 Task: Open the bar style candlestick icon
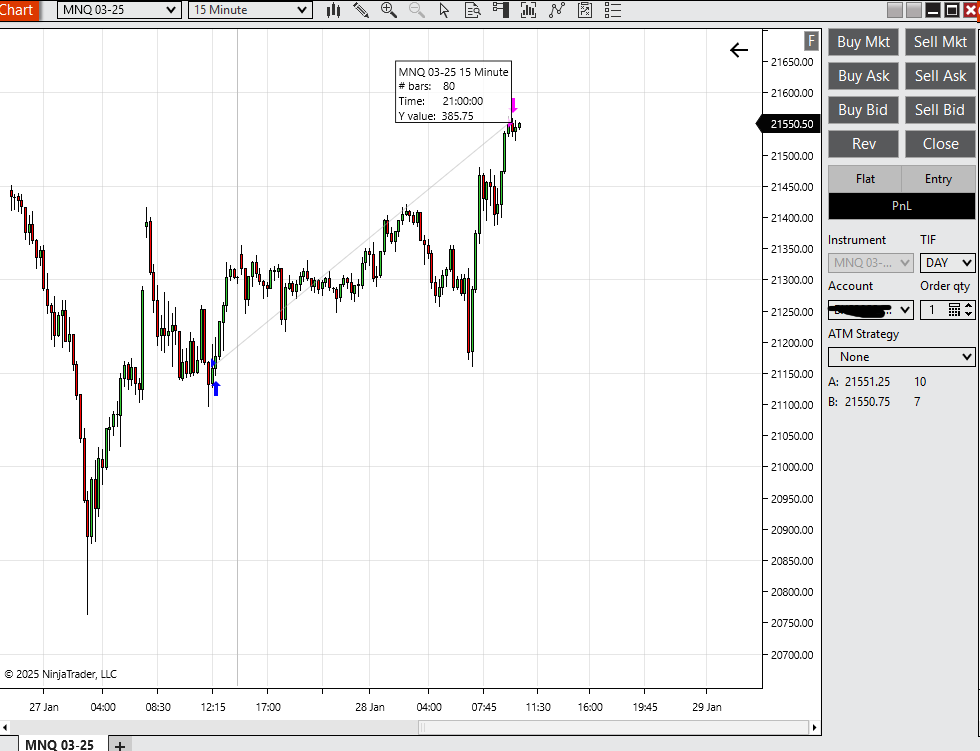click(333, 10)
